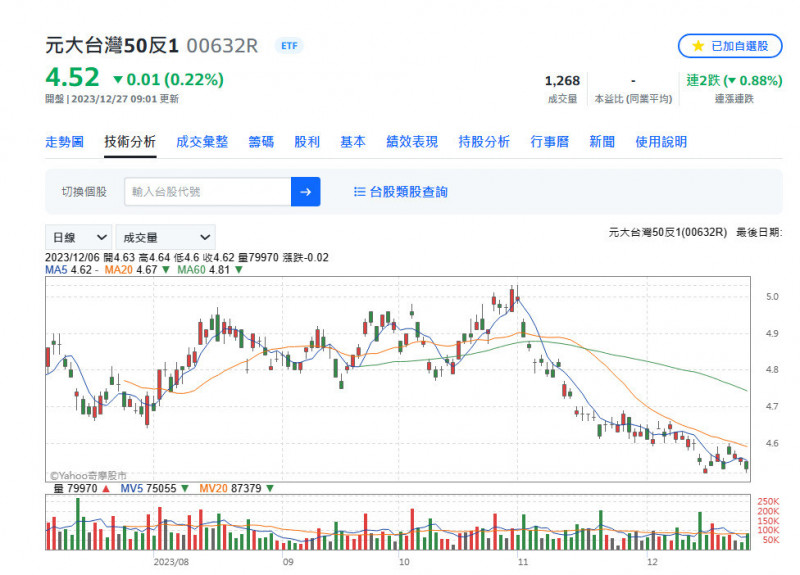Open the 股利 tab
The image size is (800, 575).
tap(307, 142)
